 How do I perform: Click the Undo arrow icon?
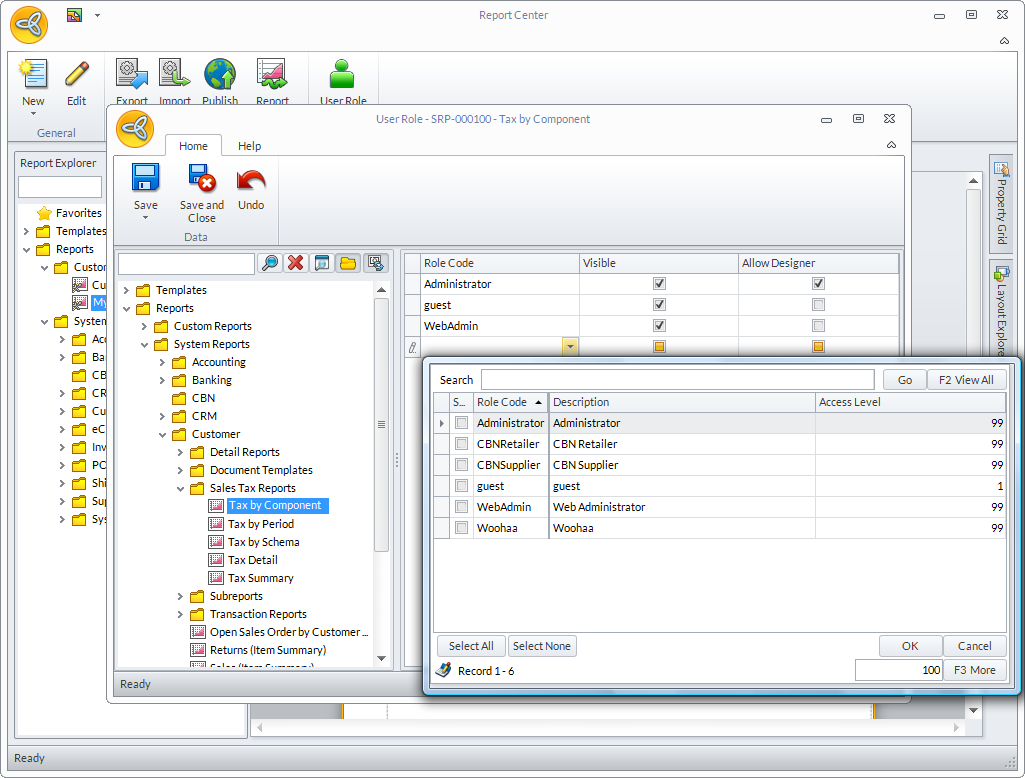tap(251, 181)
